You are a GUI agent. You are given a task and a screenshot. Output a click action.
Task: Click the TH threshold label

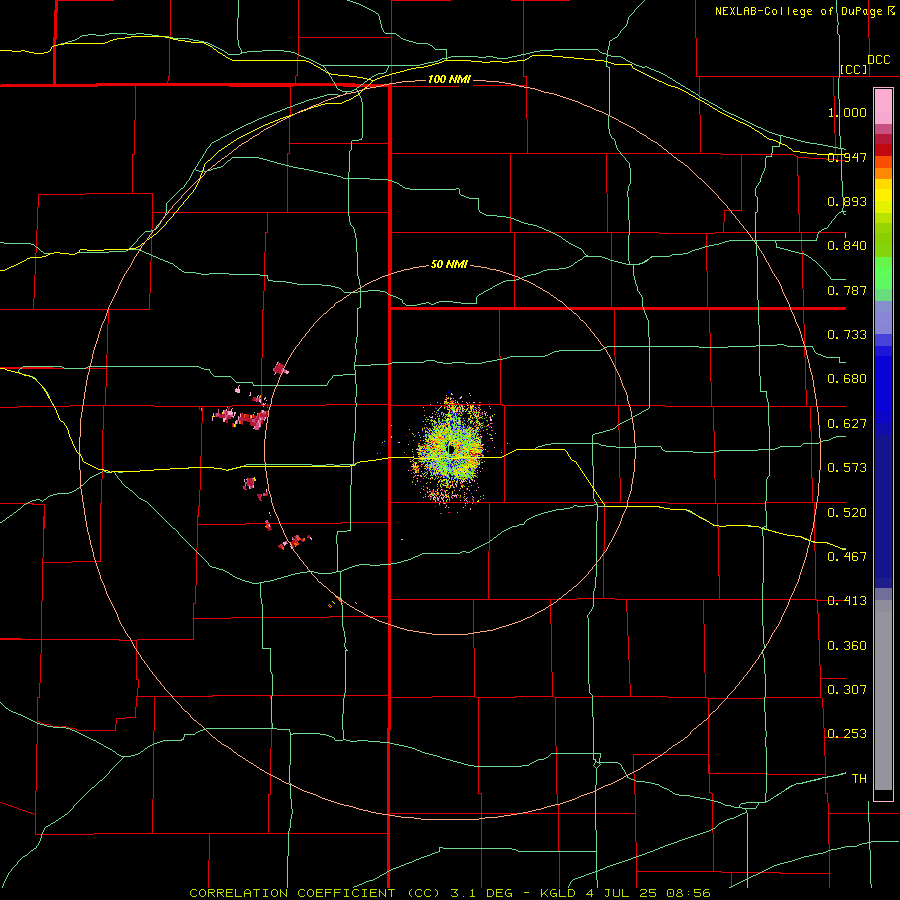[859, 779]
